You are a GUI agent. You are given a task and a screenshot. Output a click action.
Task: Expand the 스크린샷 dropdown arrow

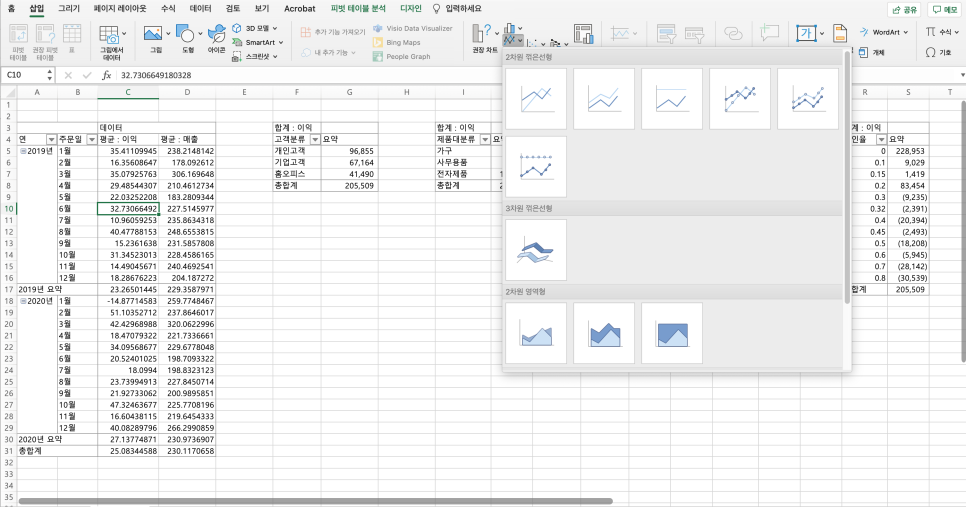275,57
